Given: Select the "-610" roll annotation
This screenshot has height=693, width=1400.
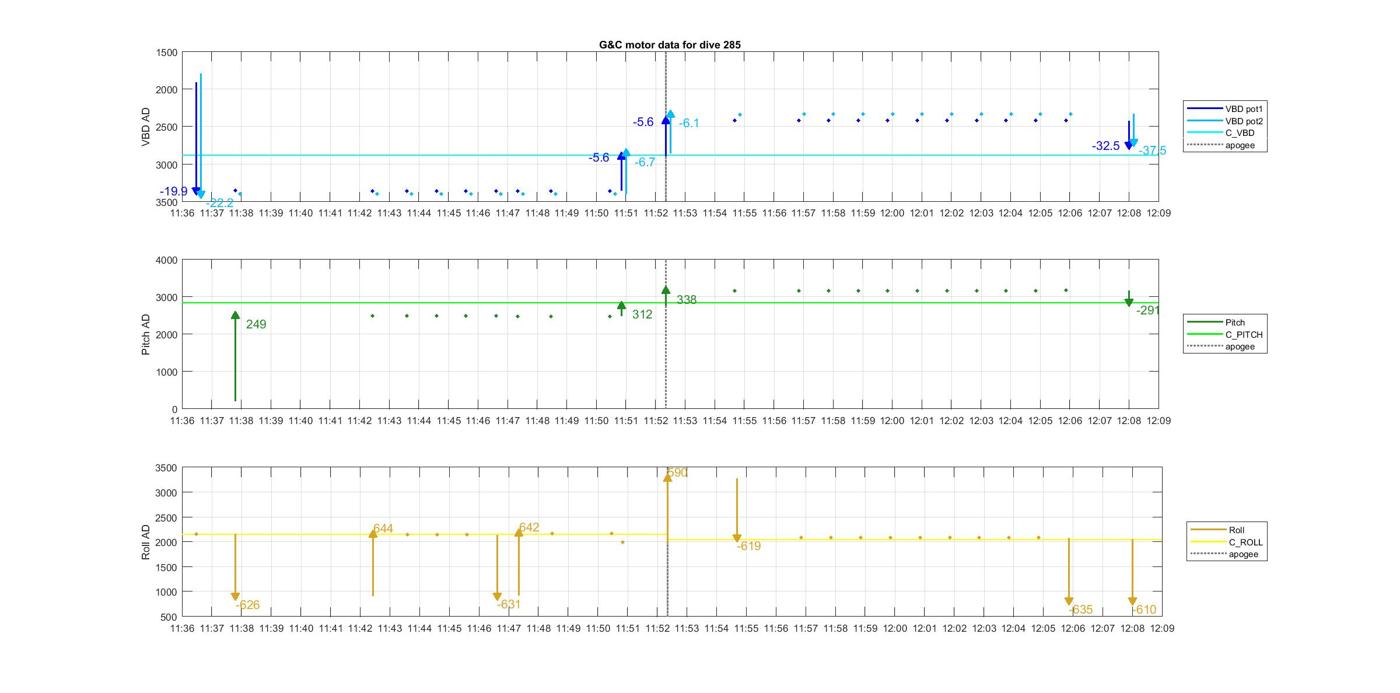Looking at the screenshot, I should coord(1145,610).
